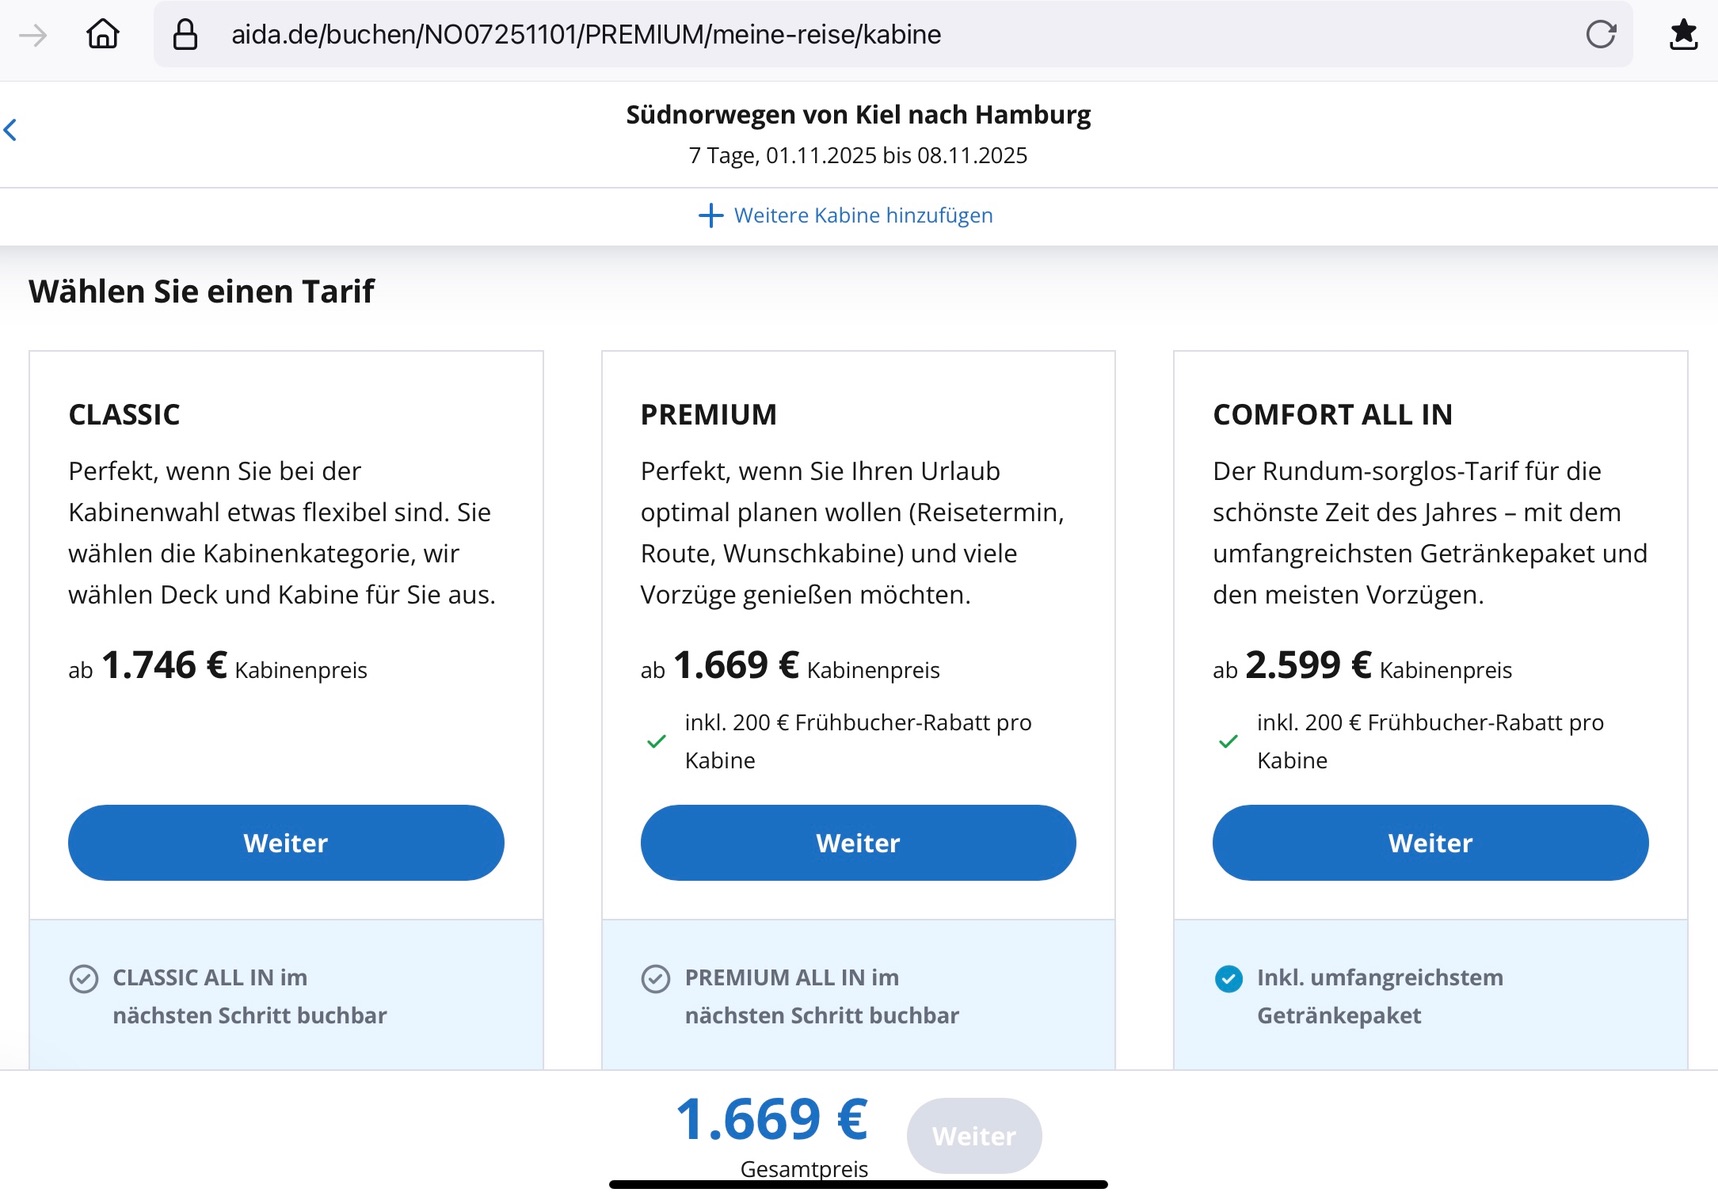Select the CLASSIC tariff heading
Viewport: 1718px width, 1200px height.
click(x=124, y=415)
